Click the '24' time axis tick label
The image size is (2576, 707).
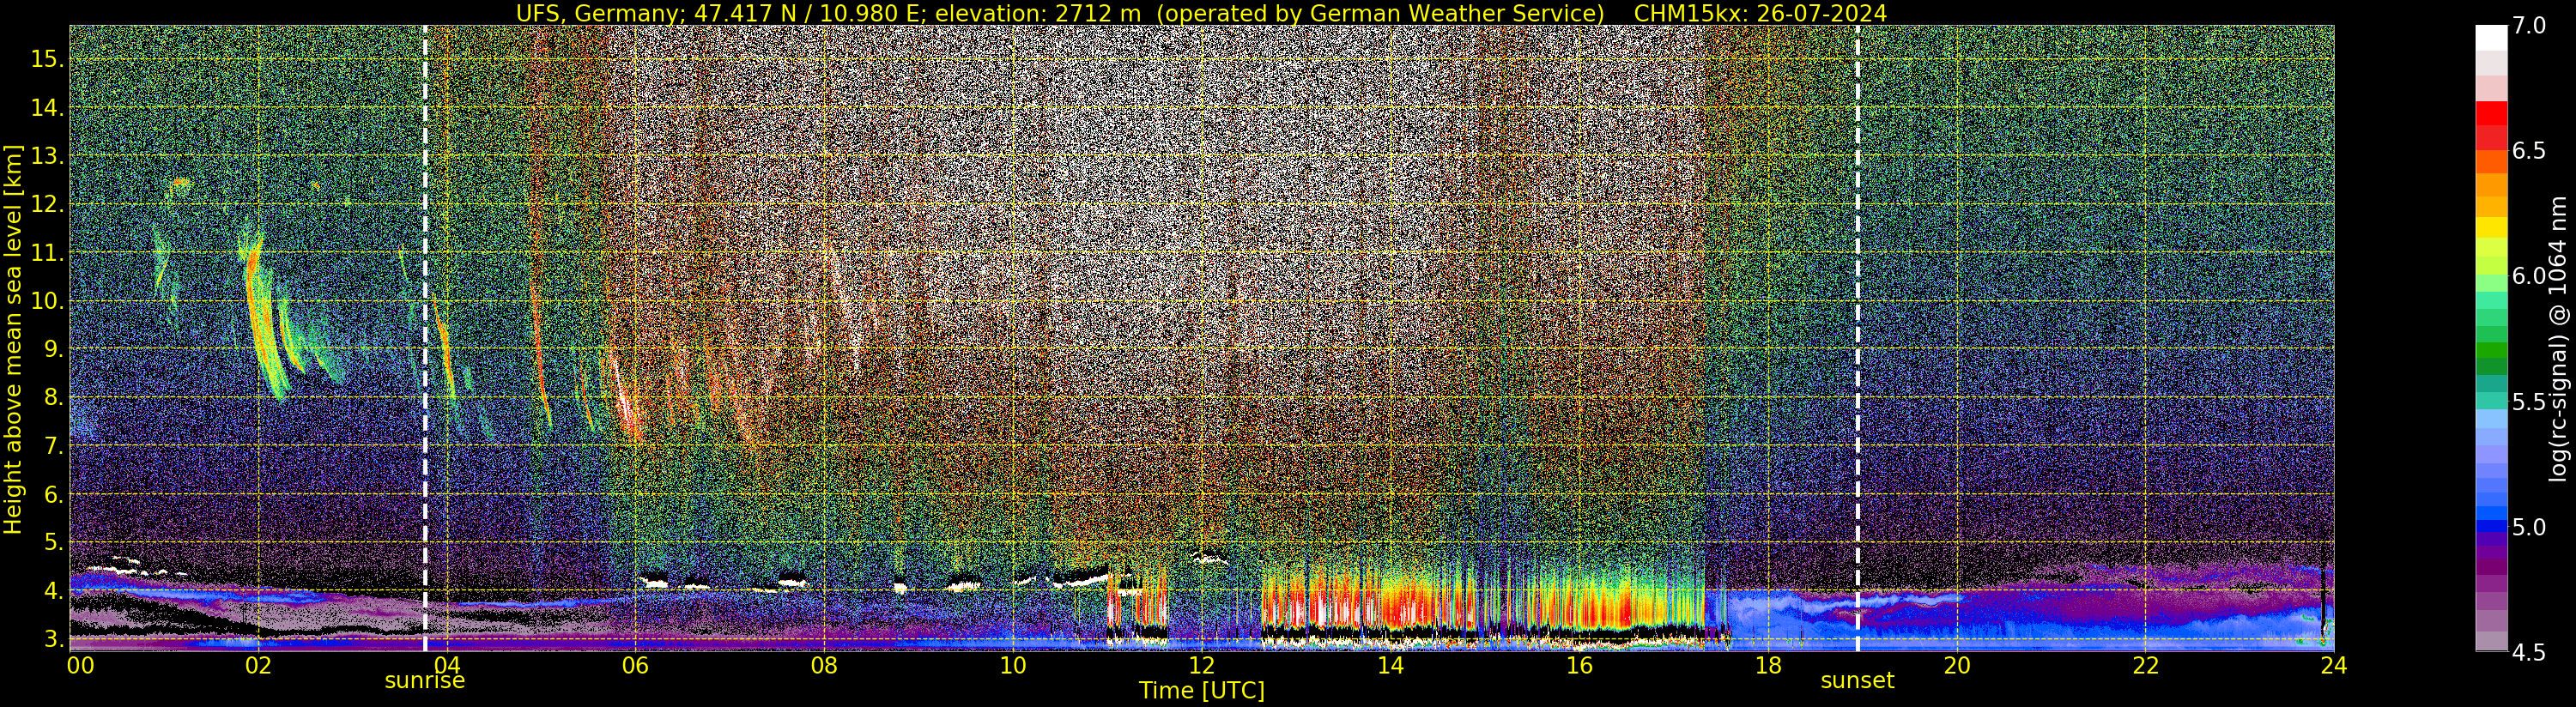click(2333, 664)
